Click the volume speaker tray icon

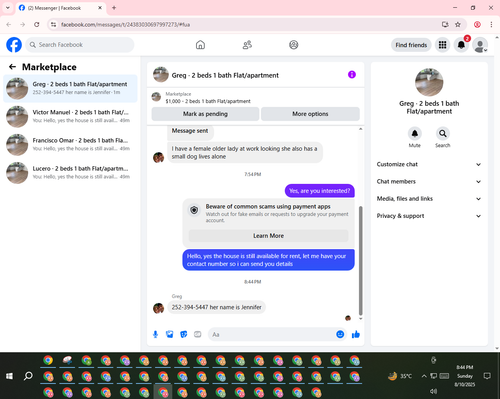pos(433,391)
